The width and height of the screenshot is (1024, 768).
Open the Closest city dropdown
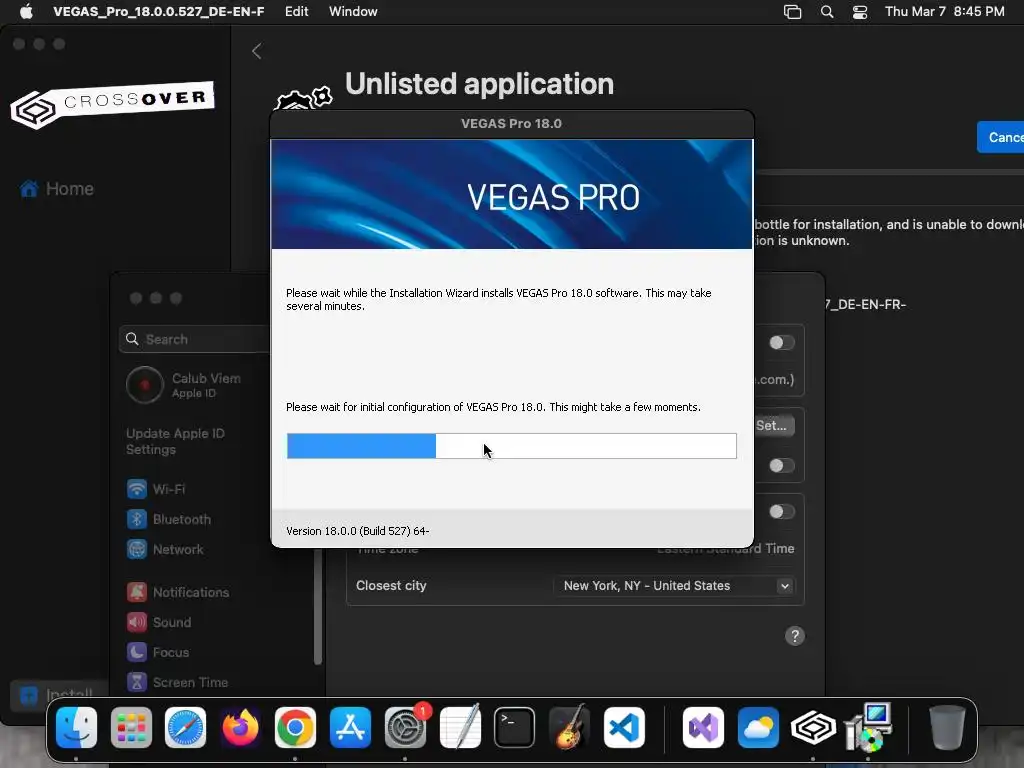pyautogui.click(x=674, y=586)
